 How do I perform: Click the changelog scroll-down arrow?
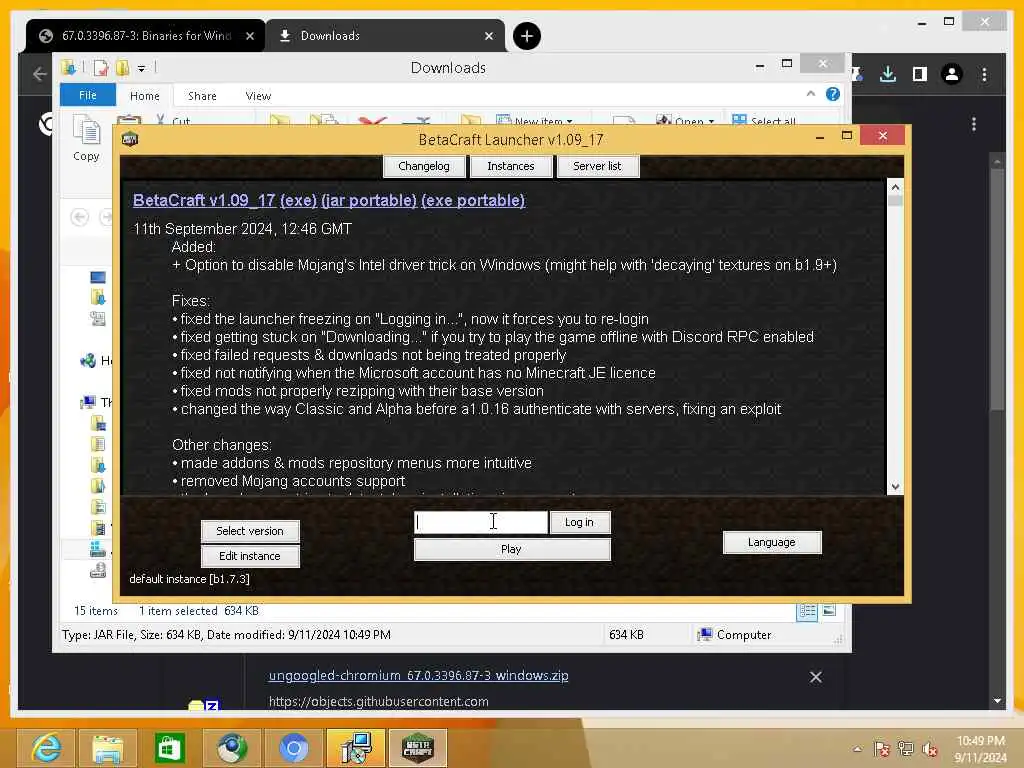pos(895,487)
